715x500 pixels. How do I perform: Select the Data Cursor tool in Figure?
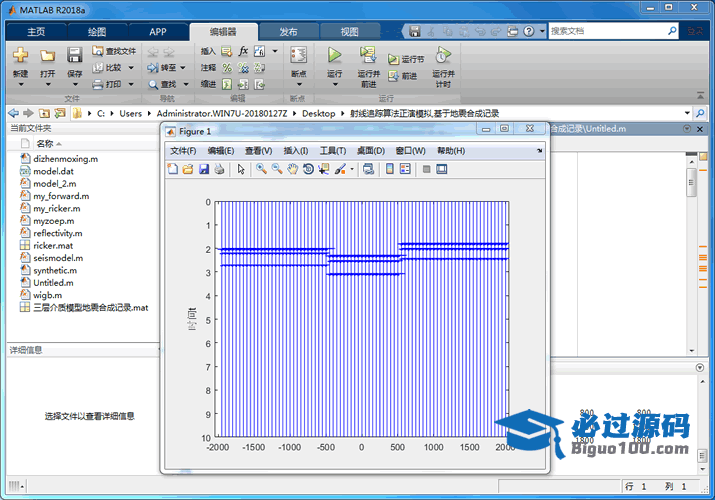324,170
